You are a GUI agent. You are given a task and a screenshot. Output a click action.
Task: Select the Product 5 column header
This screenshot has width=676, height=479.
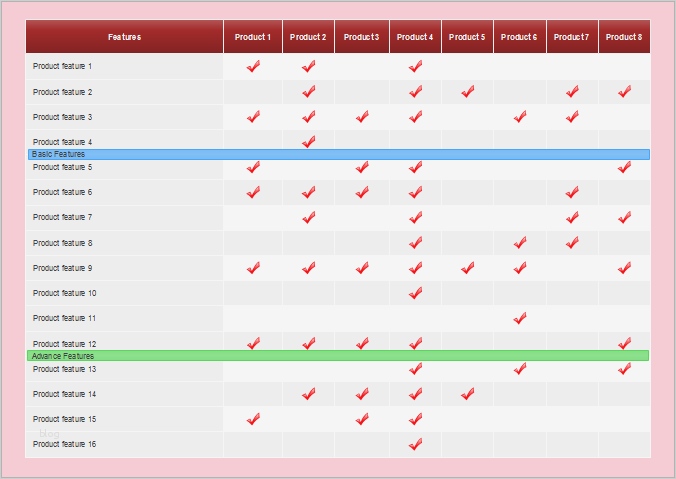[467, 37]
